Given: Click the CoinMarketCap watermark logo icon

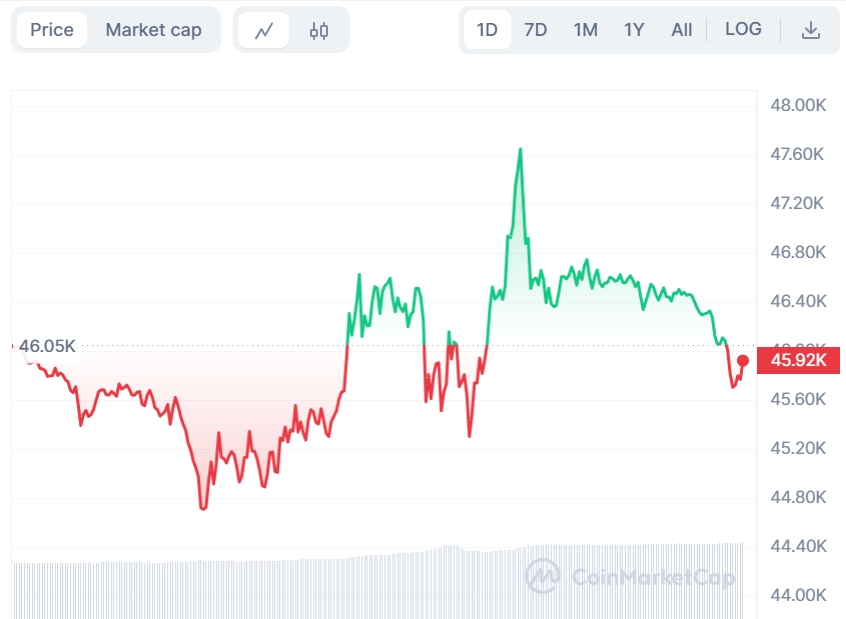Looking at the screenshot, I should point(543,576).
